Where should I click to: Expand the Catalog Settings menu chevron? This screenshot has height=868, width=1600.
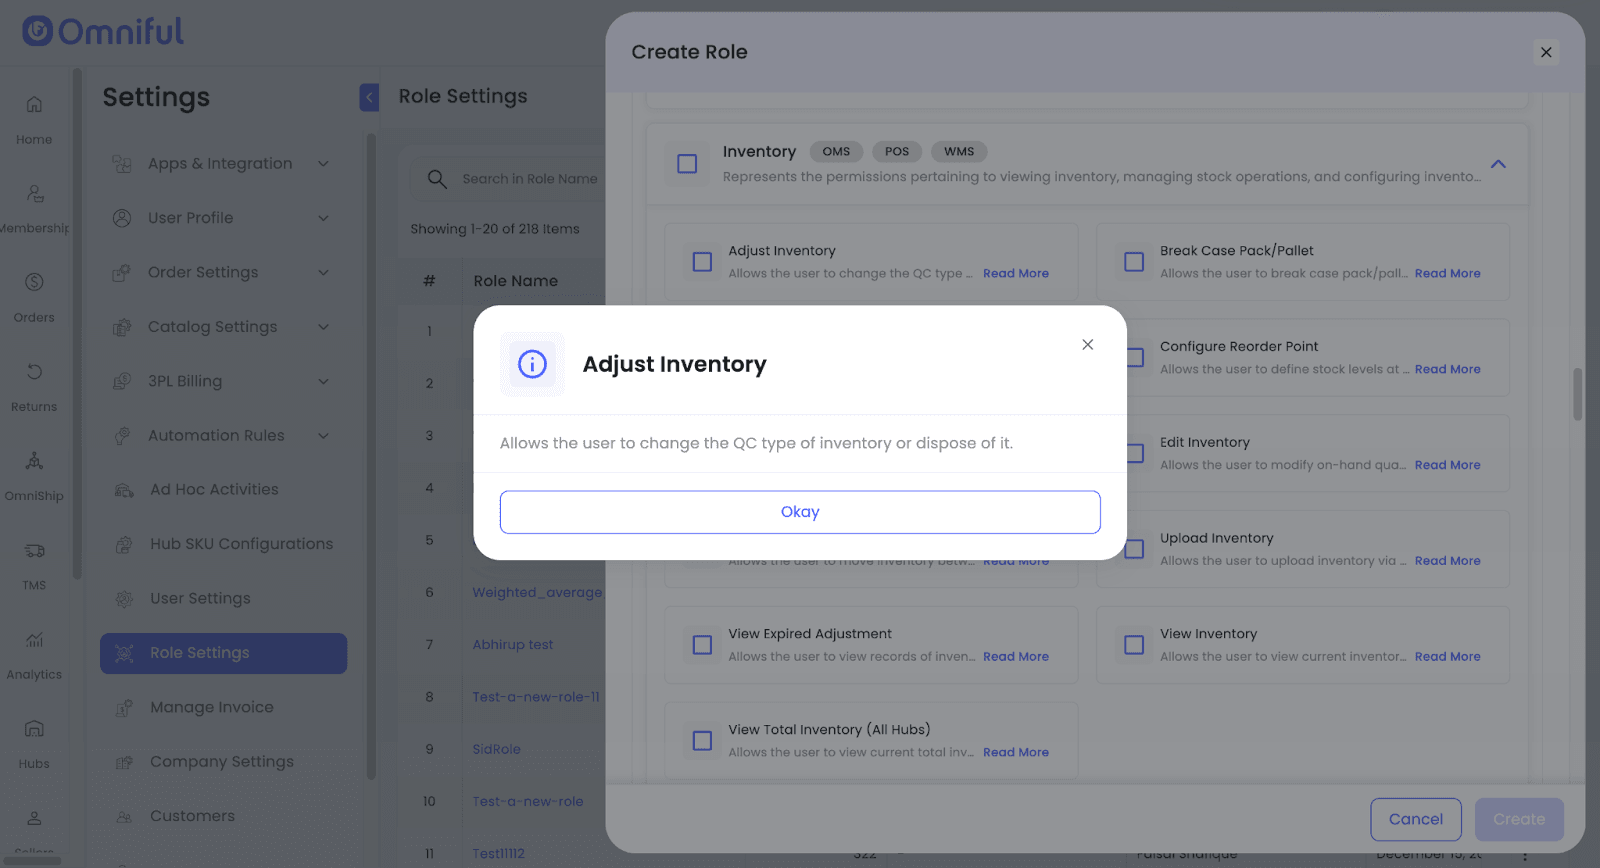(x=323, y=327)
